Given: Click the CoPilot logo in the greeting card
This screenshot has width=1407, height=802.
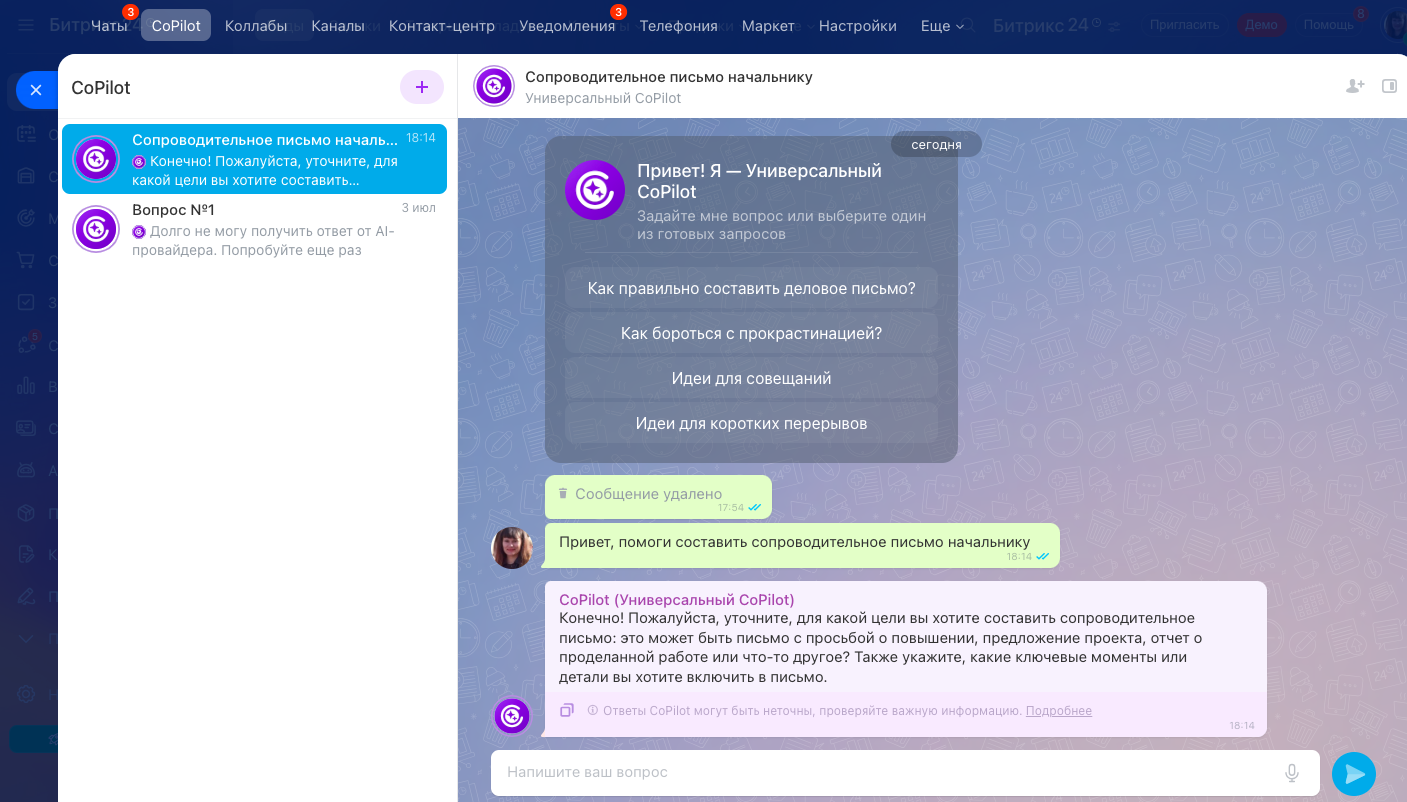Looking at the screenshot, I should [595, 190].
